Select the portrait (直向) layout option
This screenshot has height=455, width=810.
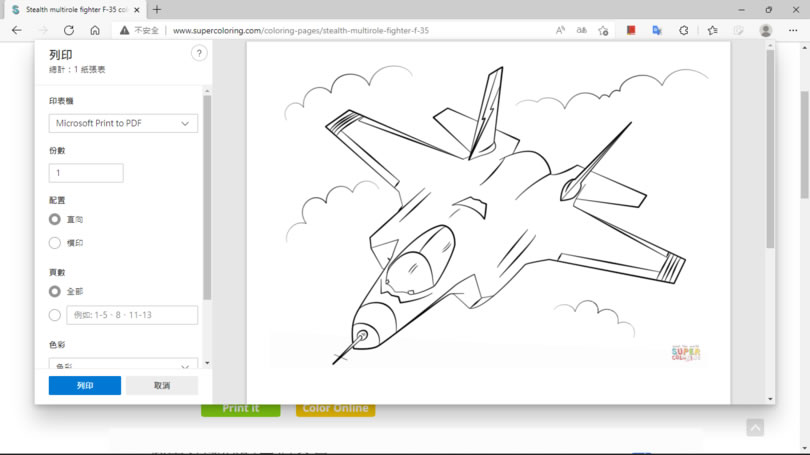click(x=55, y=219)
